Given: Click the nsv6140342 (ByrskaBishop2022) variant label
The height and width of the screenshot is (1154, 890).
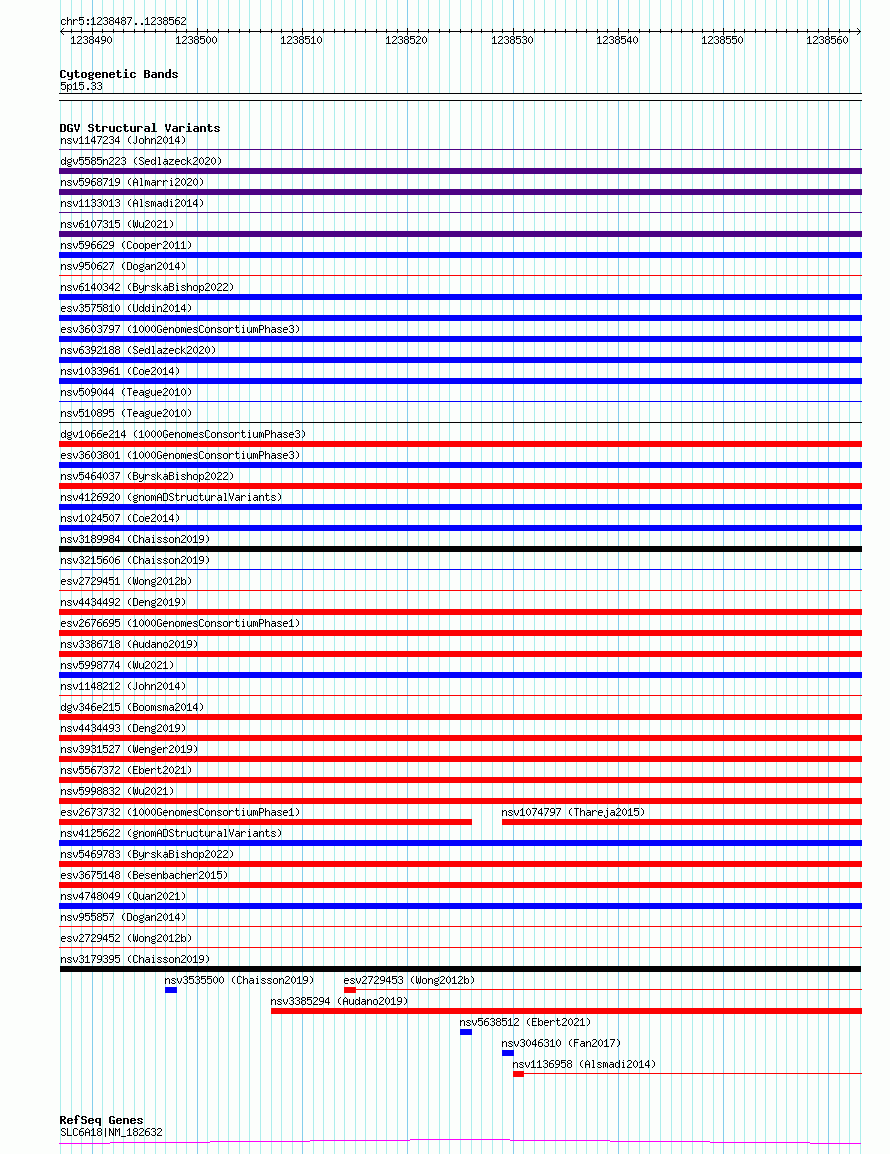Looking at the screenshot, I should coord(147,287).
